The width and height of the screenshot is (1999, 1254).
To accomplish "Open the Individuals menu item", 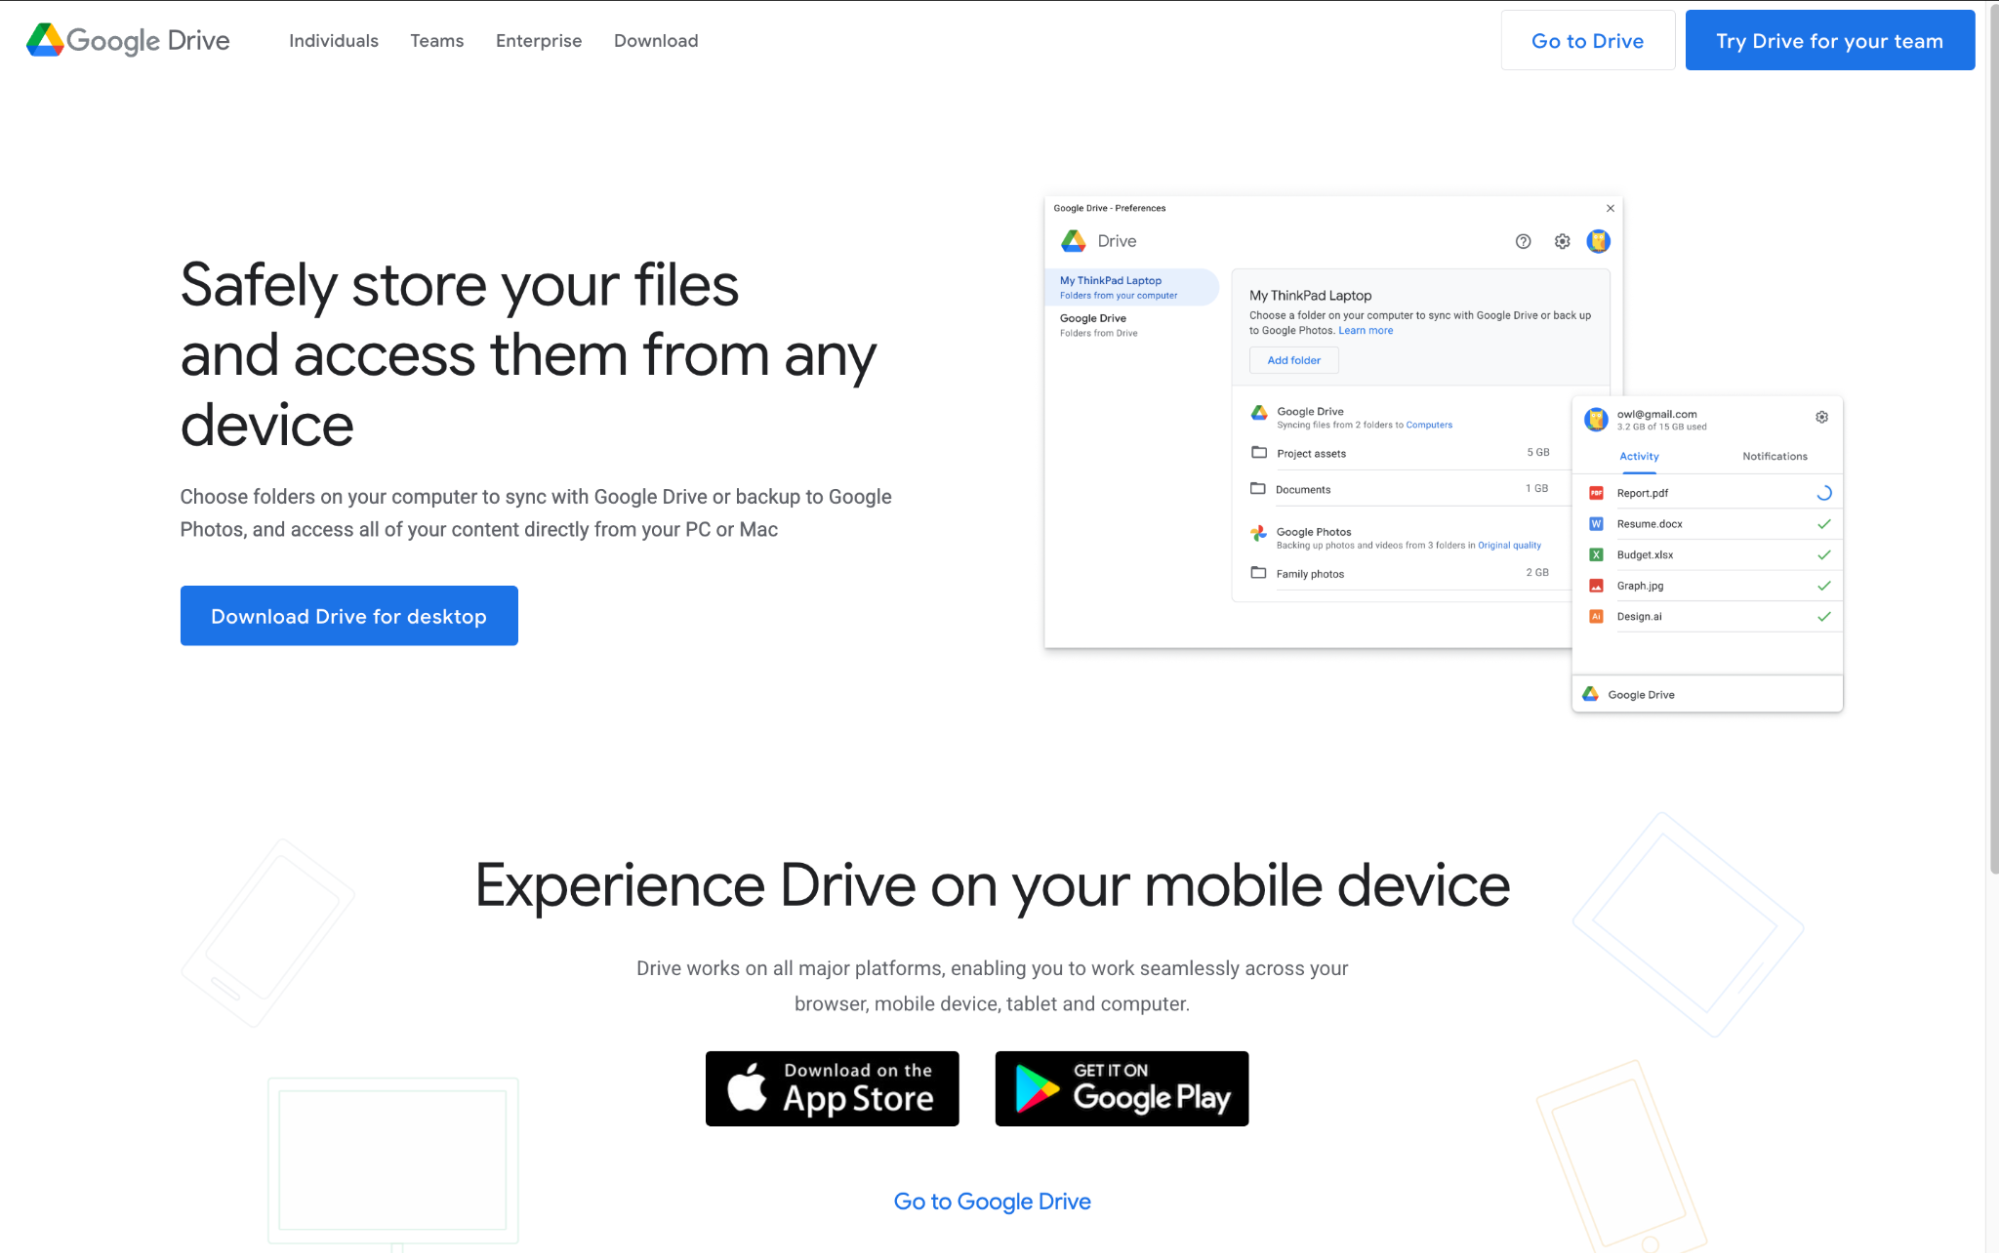I will coord(333,41).
